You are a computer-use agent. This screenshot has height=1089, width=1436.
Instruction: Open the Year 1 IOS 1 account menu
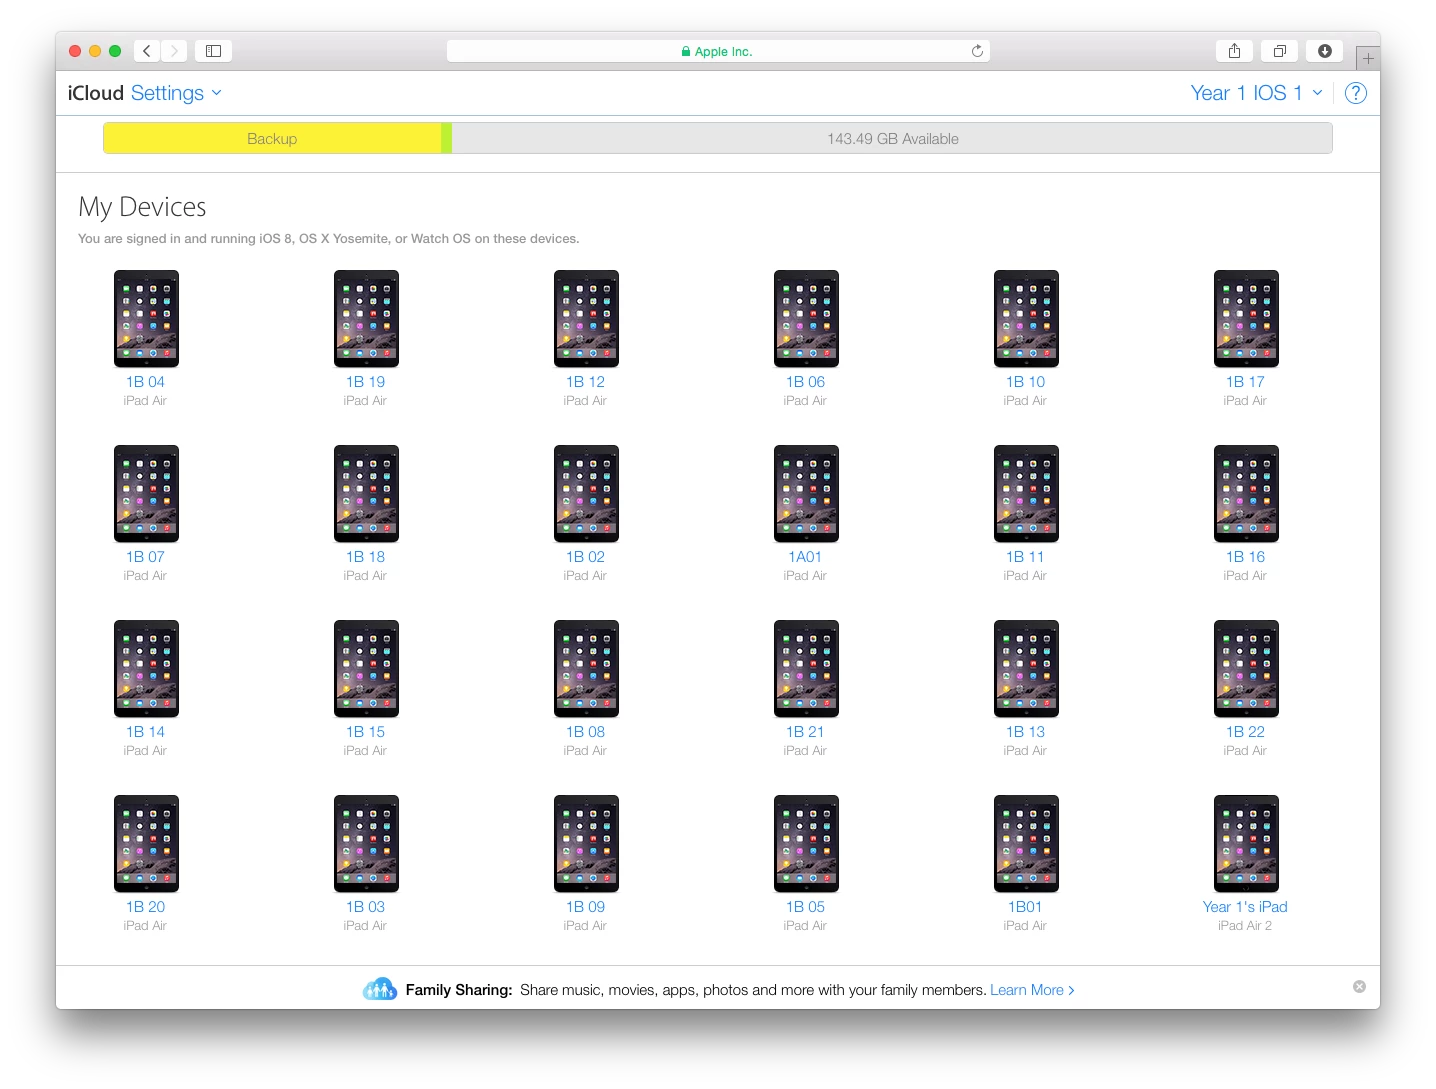1257,93
